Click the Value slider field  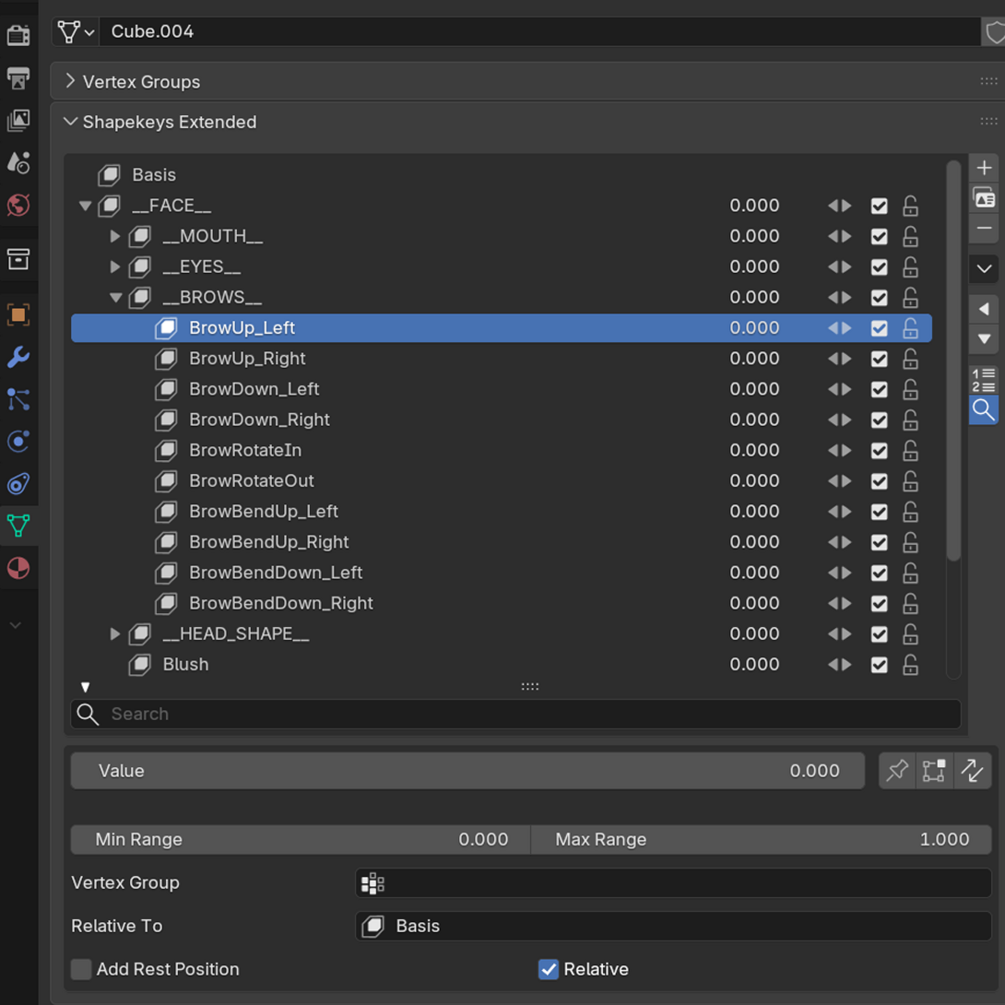tap(467, 770)
